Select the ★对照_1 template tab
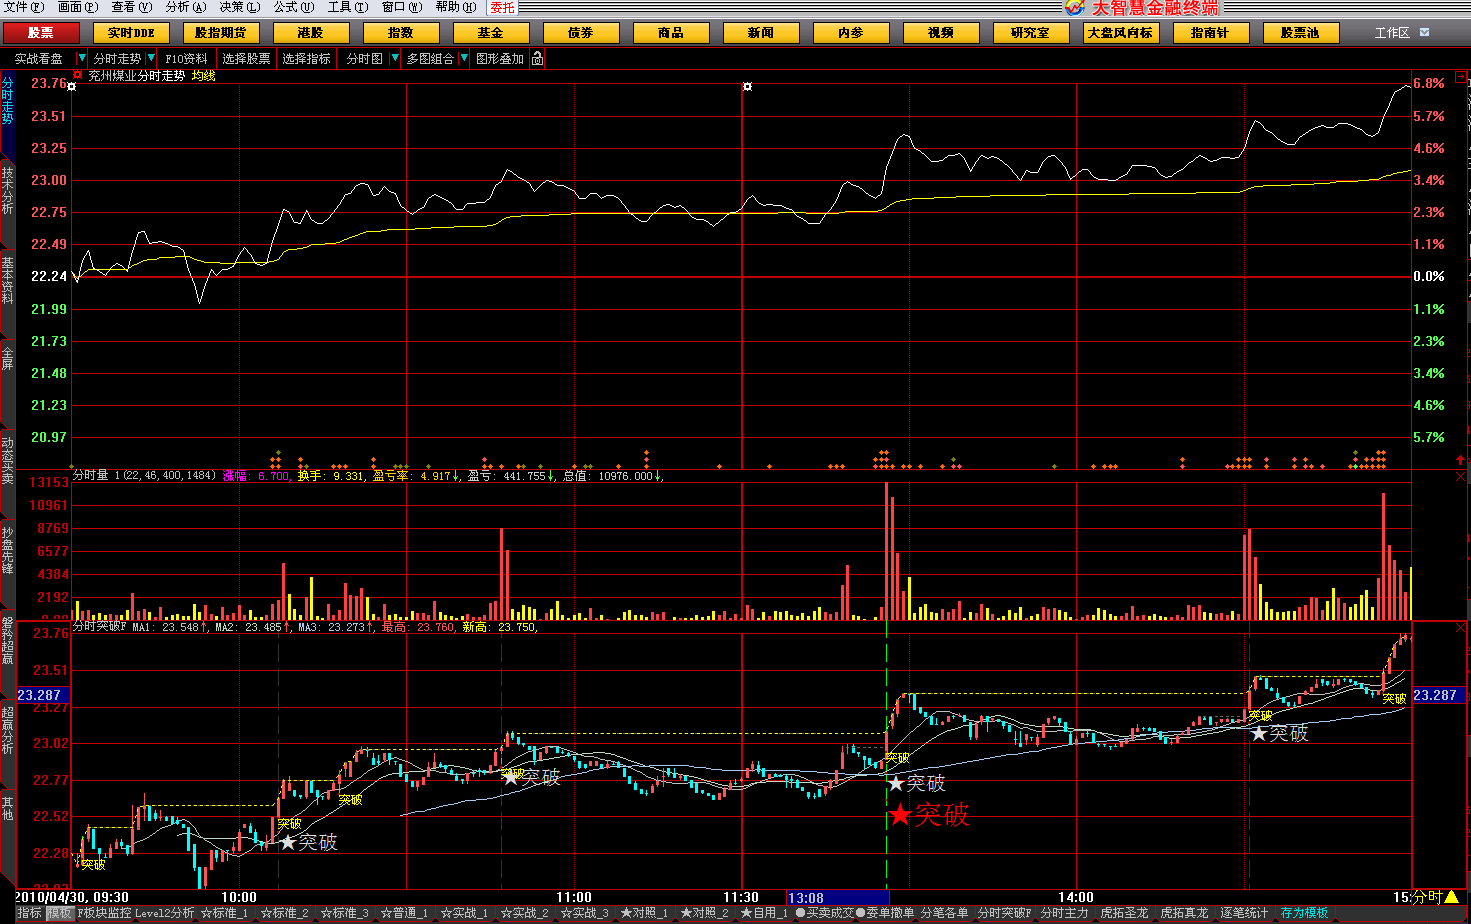Screen dimensions: 1471x924 644,913
